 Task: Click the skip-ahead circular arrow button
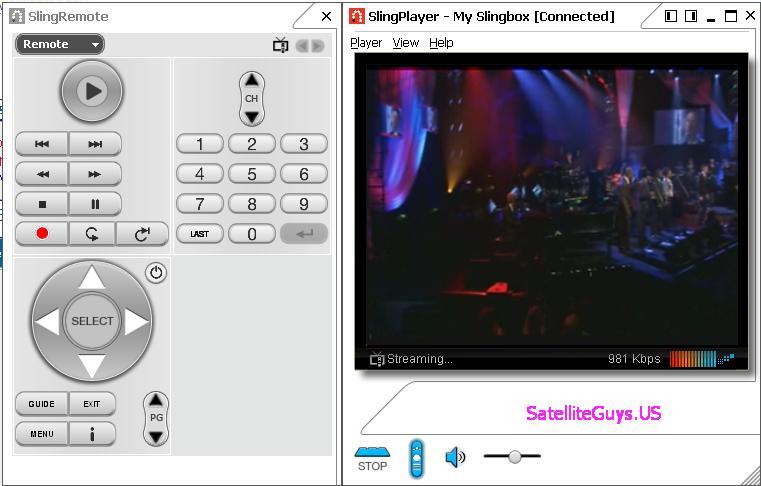pos(142,234)
